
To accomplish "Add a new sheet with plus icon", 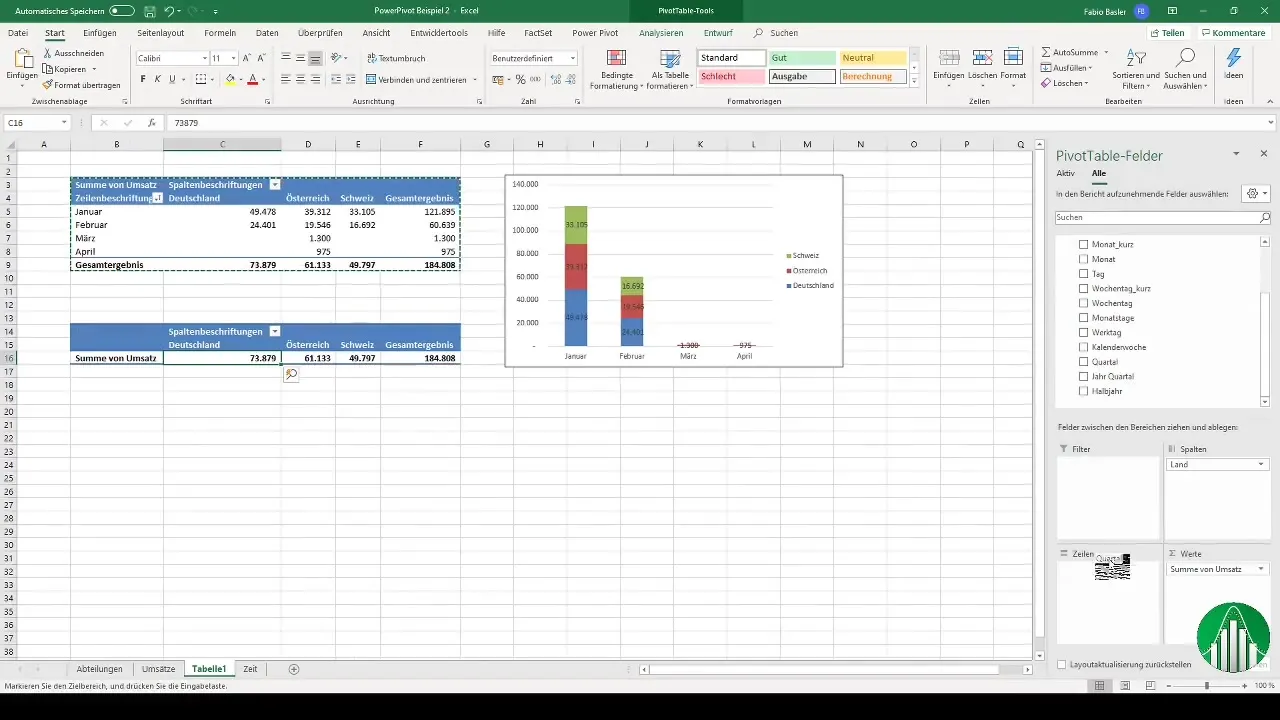I will click(x=293, y=668).
